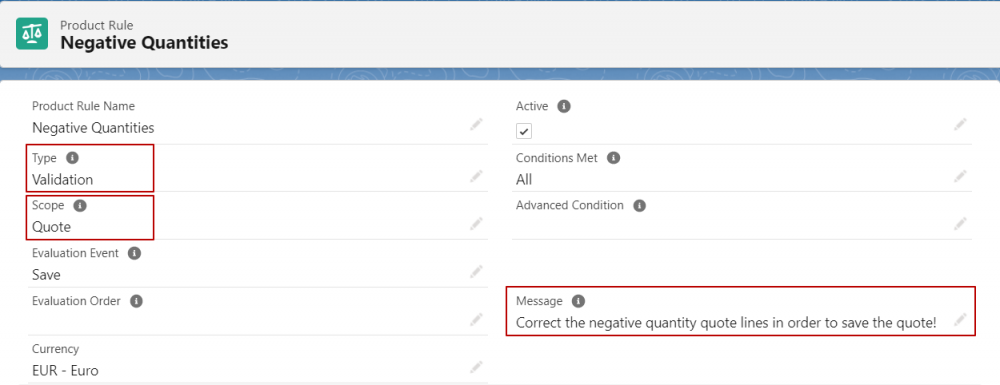Click the info icon beside Conditions Met
The image size is (1000, 385).
[614, 157]
